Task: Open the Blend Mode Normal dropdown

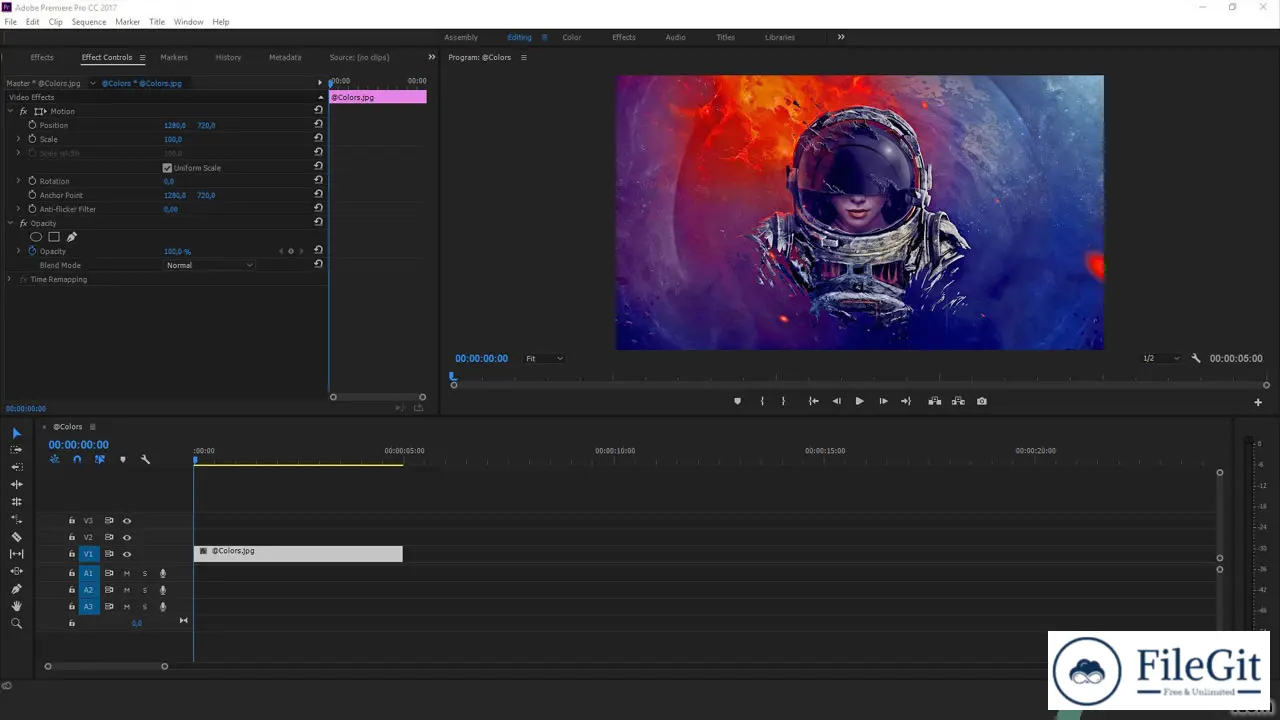Action: 210,265
